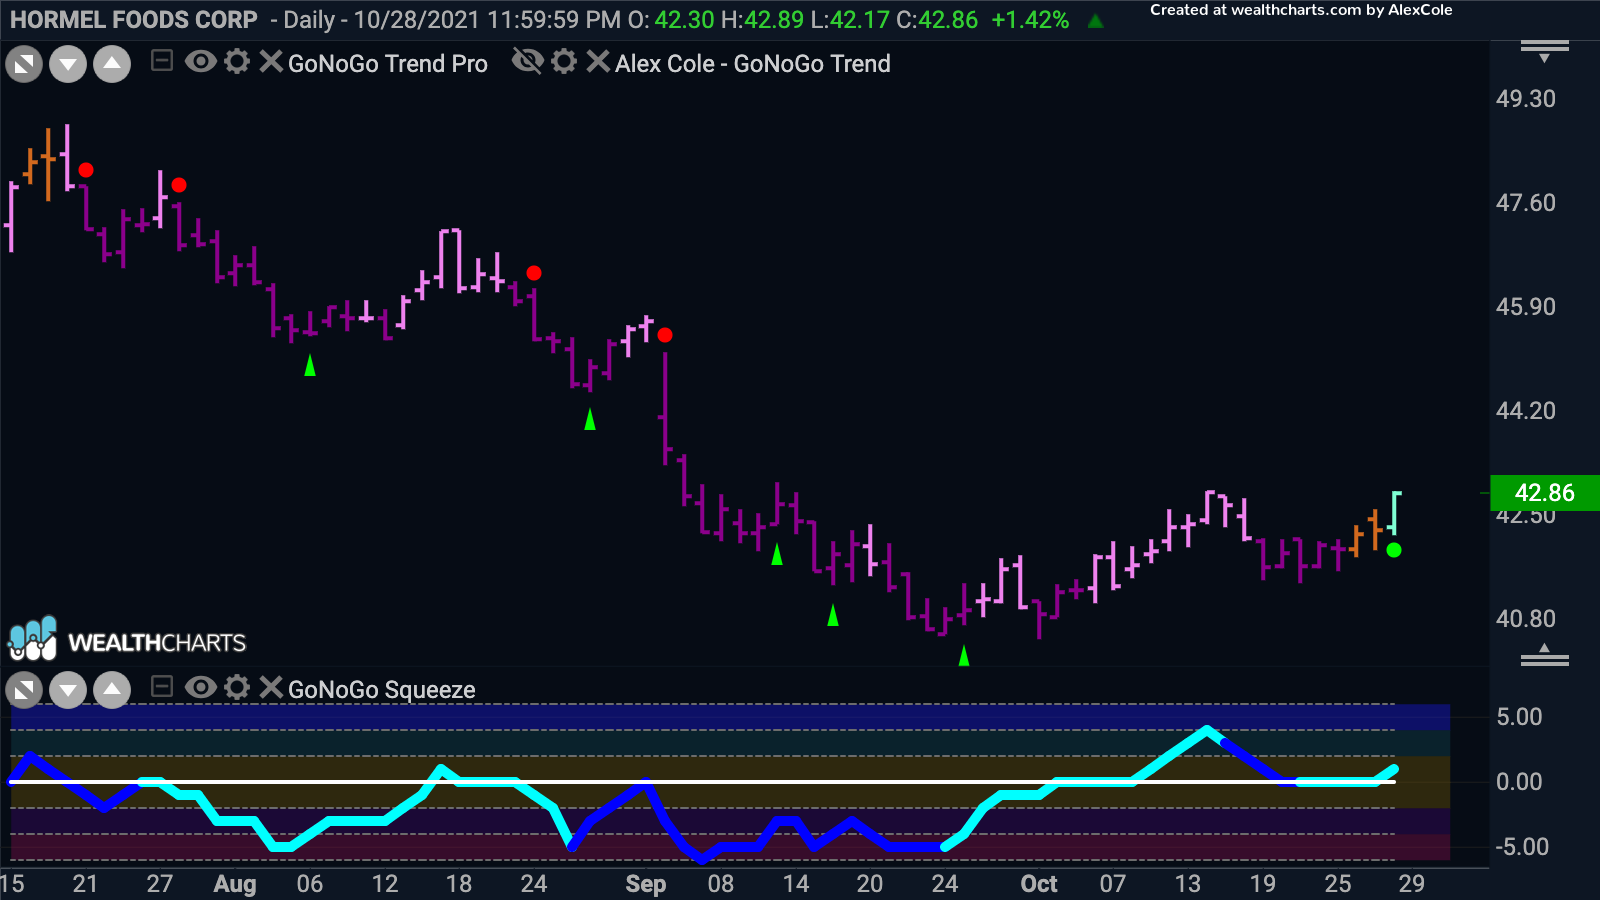
Task: Move the Squeeze pane up with arrow button
Action: [x=112, y=690]
